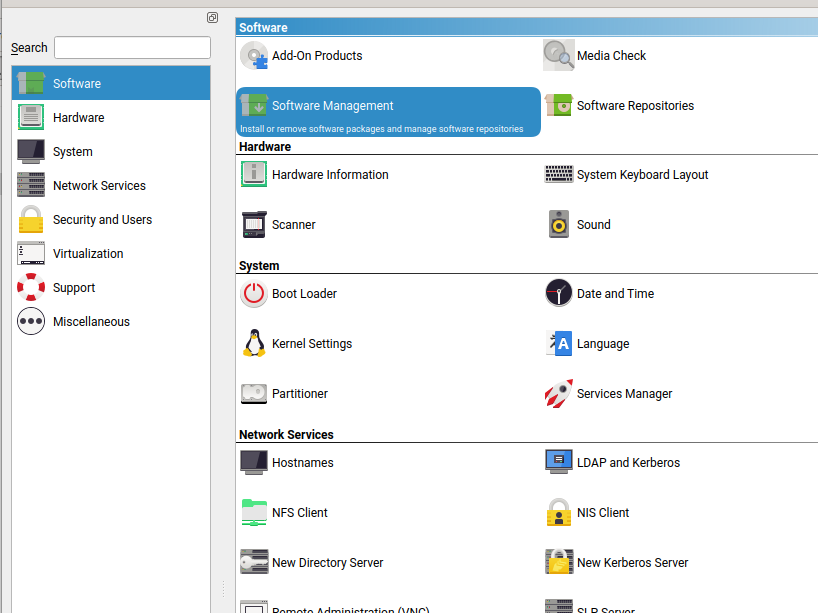This screenshot has width=818, height=613.
Task: Open the Software Repositories icon
Action: point(559,105)
